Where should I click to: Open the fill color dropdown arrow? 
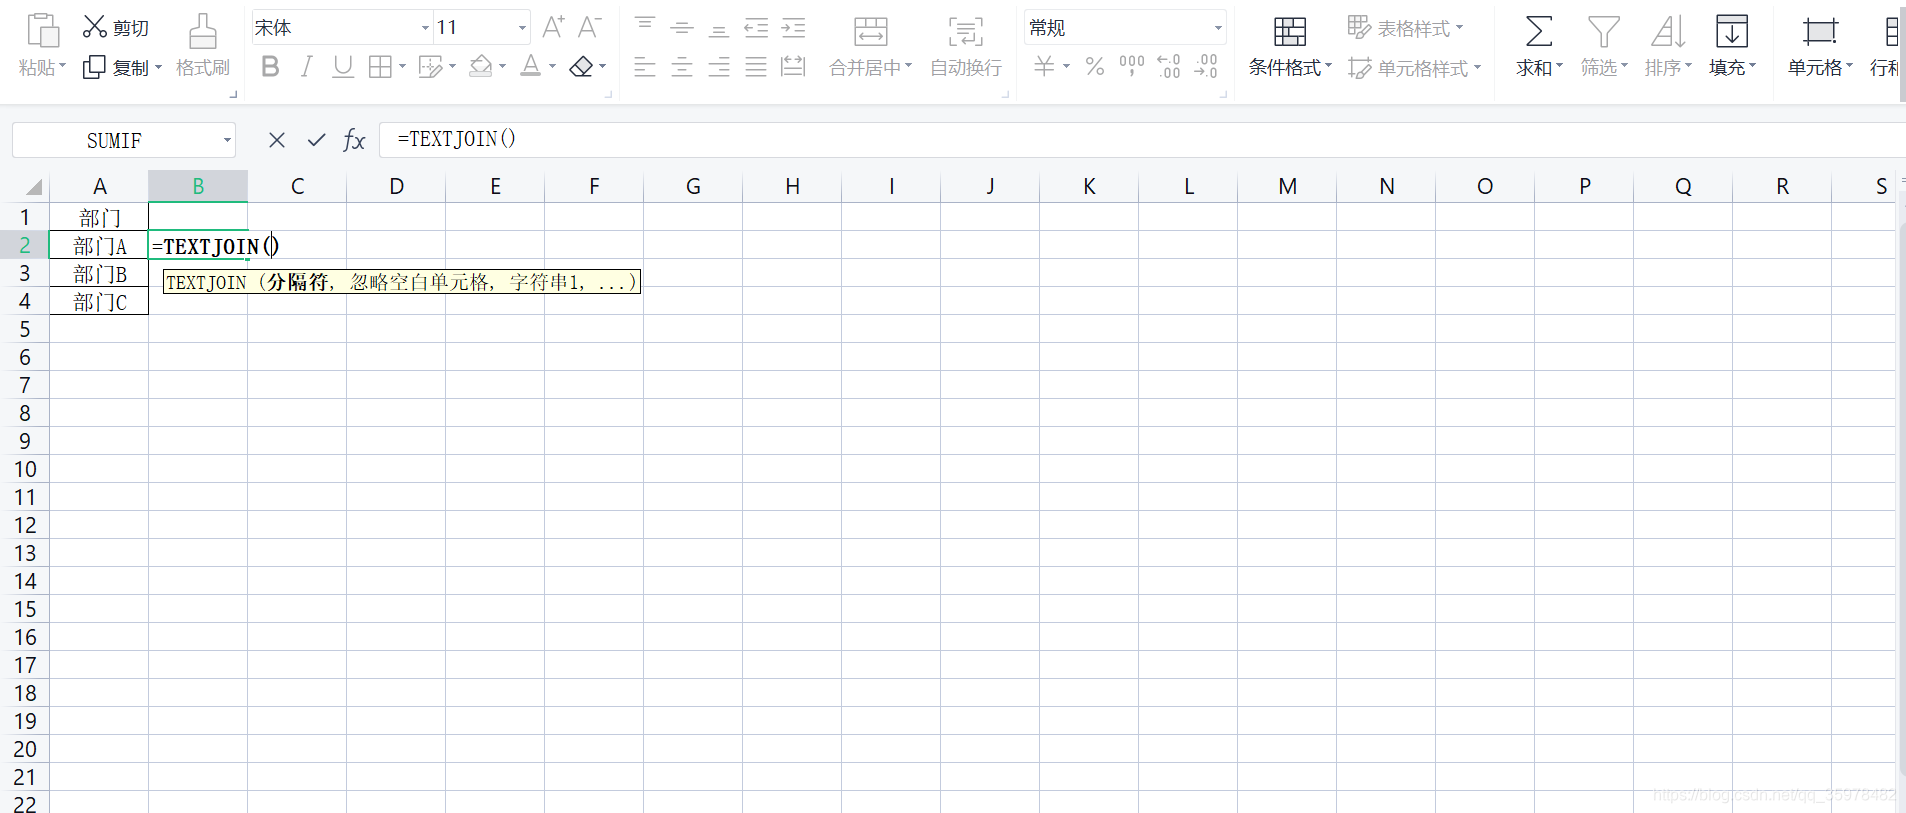pos(502,67)
